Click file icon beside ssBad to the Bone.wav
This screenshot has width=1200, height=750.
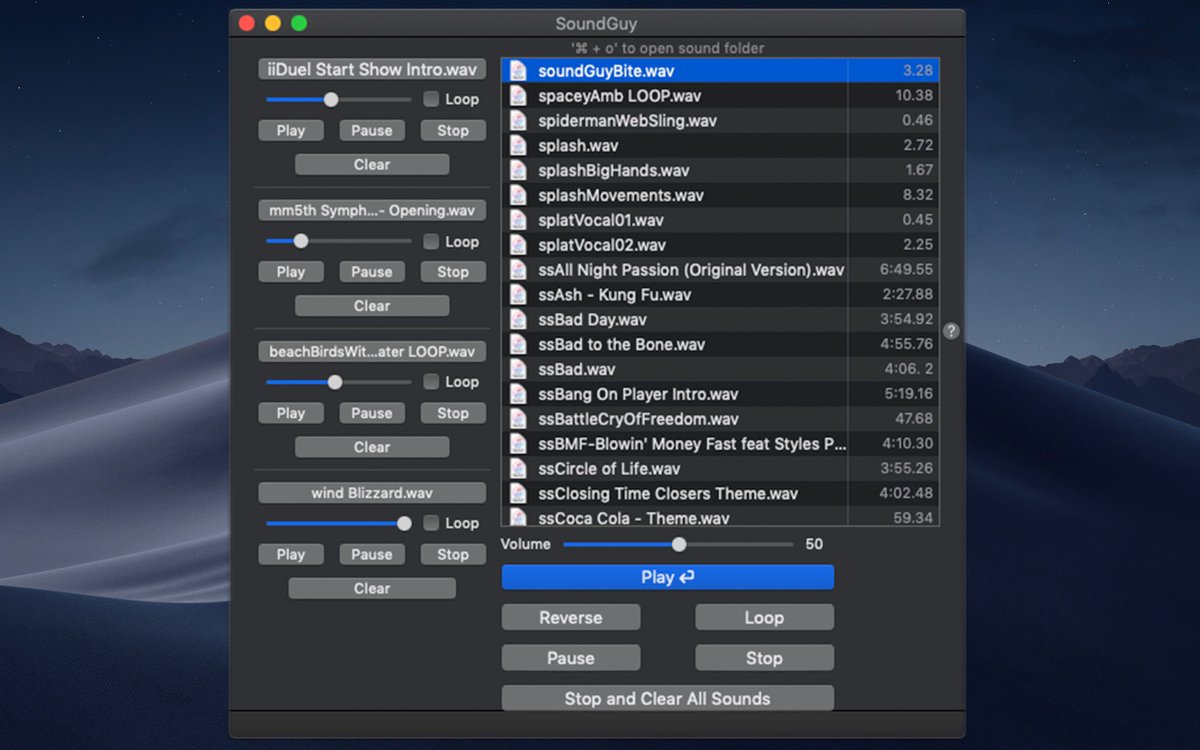click(x=518, y=345)
